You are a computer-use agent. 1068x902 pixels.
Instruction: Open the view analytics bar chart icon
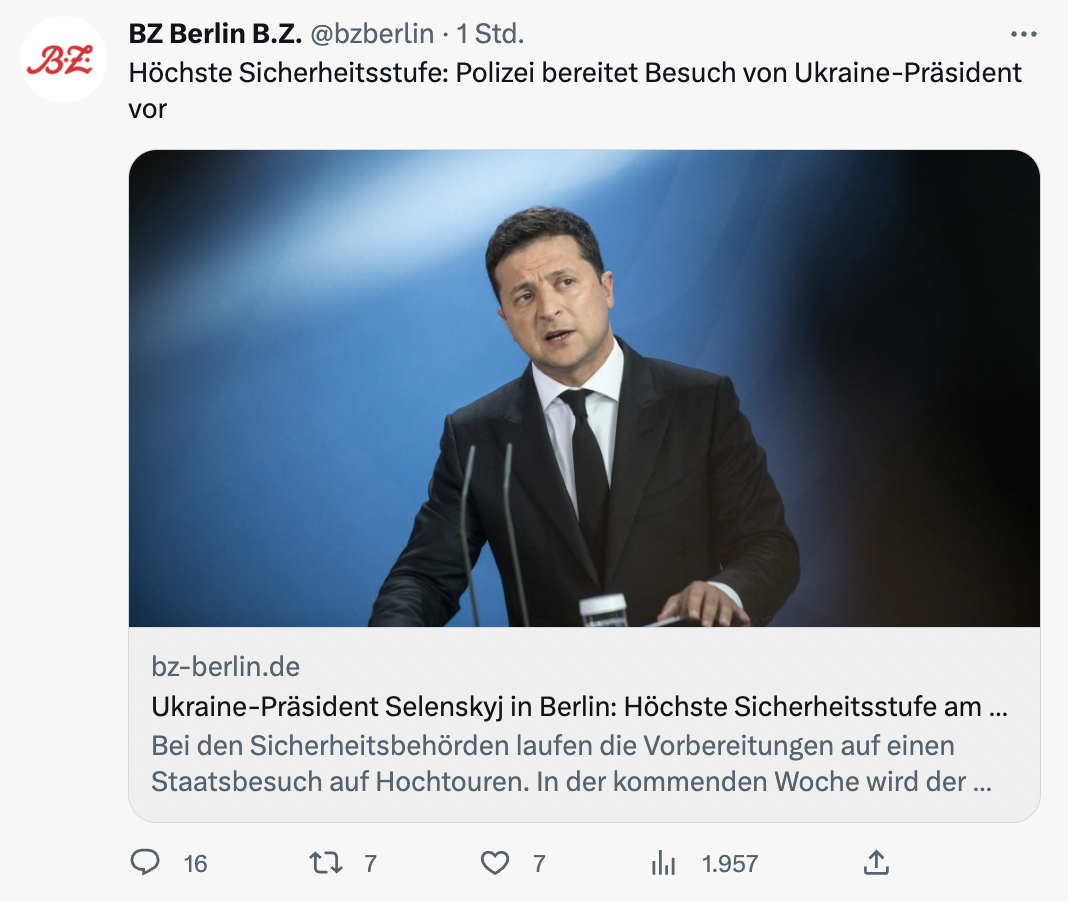click(664, 862)
